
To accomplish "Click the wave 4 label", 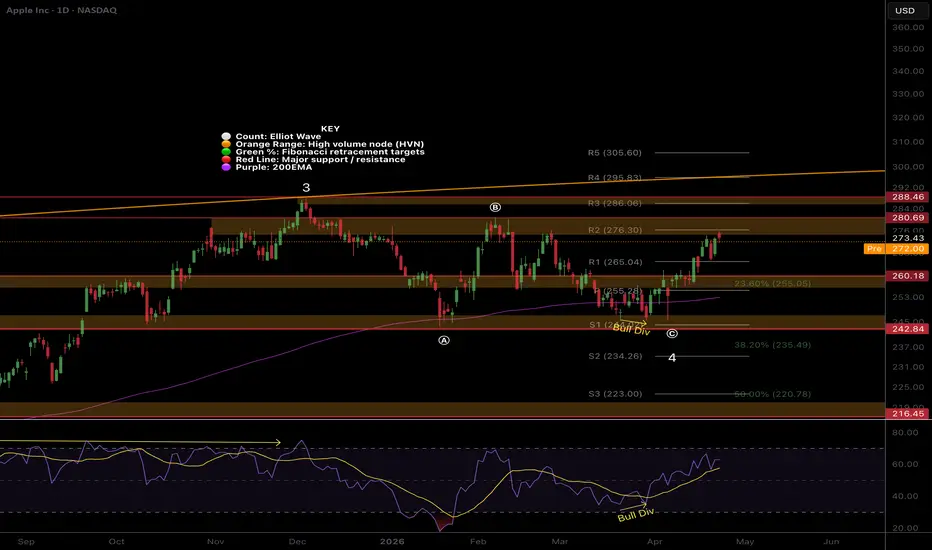I will pos(672,358).
